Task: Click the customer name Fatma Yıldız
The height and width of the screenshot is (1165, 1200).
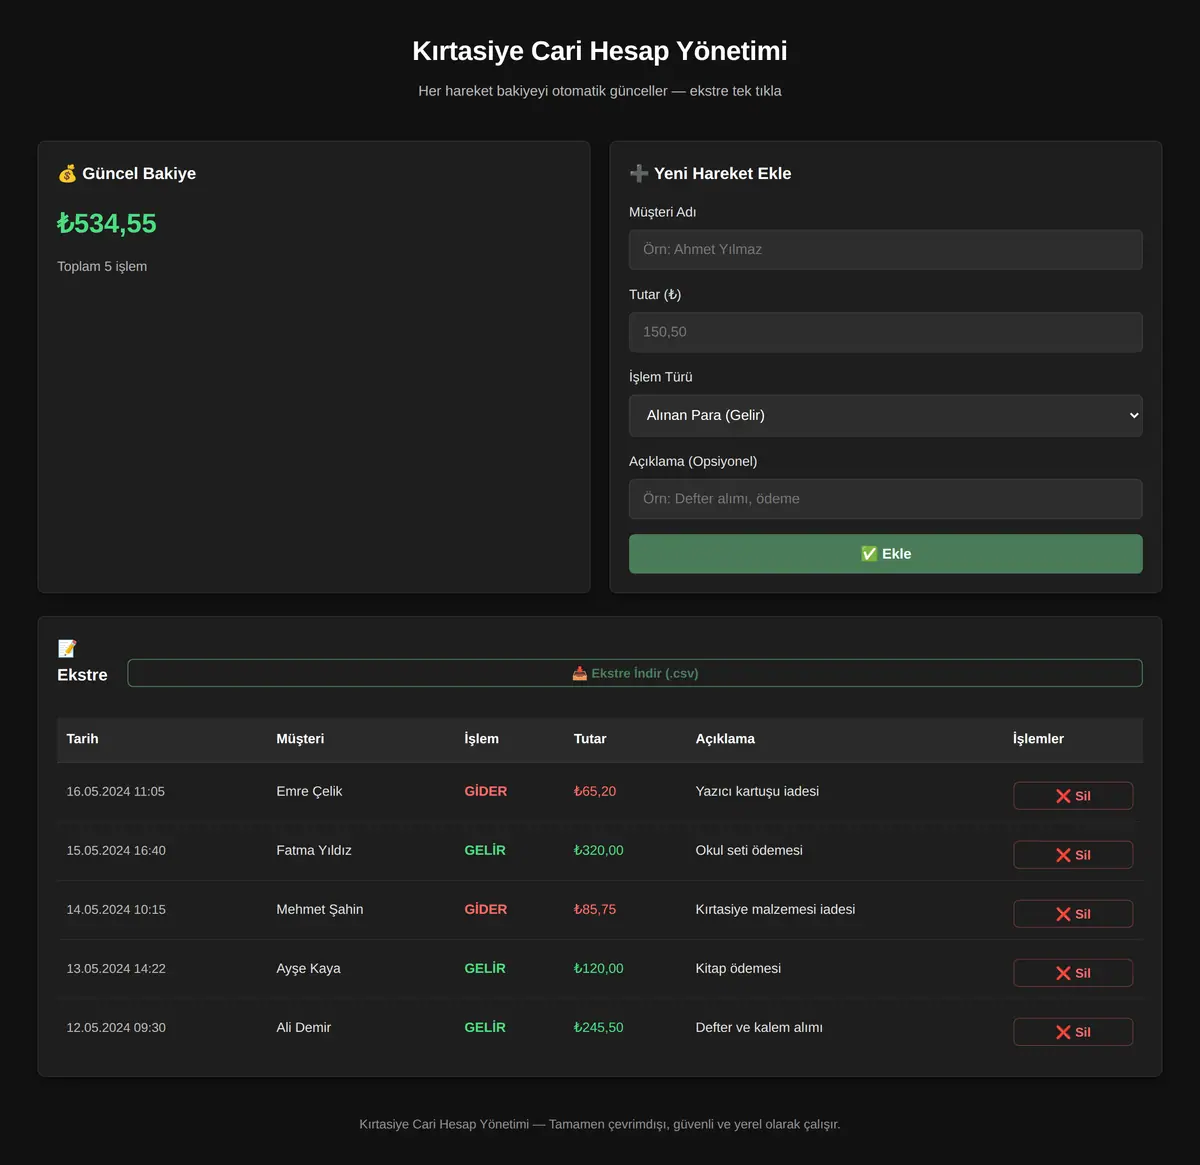Action: tap(314, 851)
